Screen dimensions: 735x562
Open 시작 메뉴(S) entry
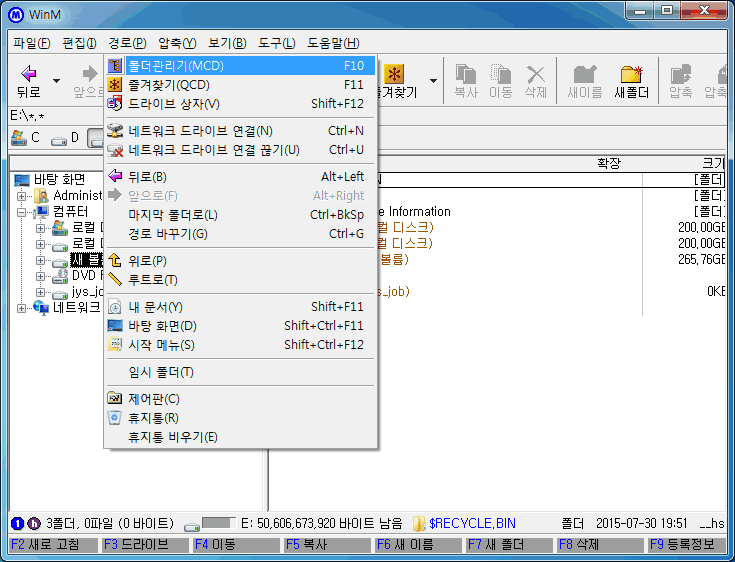click(240, 345)
